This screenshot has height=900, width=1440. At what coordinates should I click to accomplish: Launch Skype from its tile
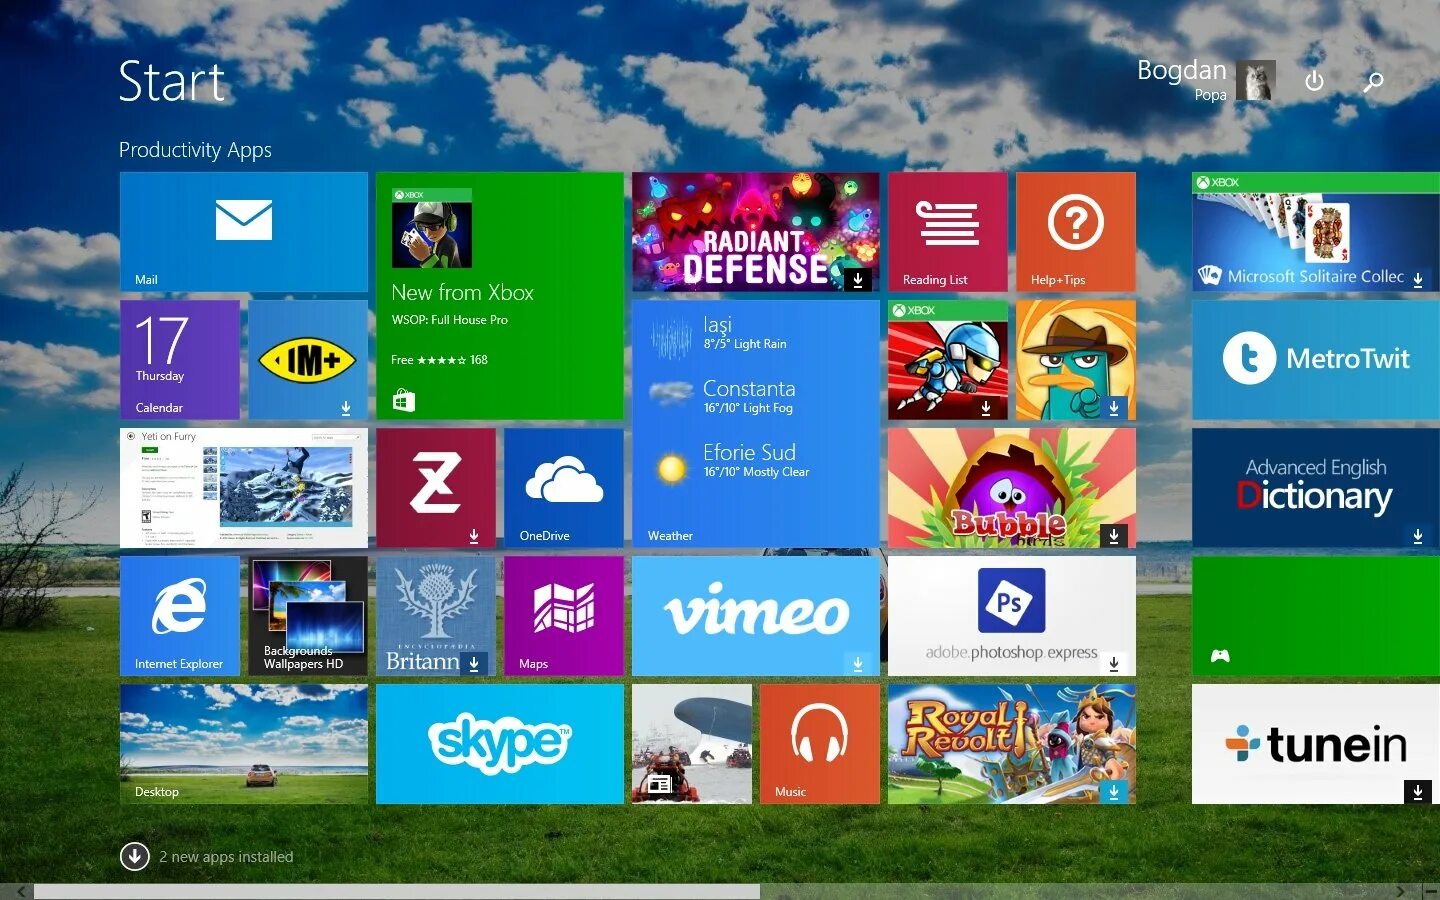(x=499, y=742)
